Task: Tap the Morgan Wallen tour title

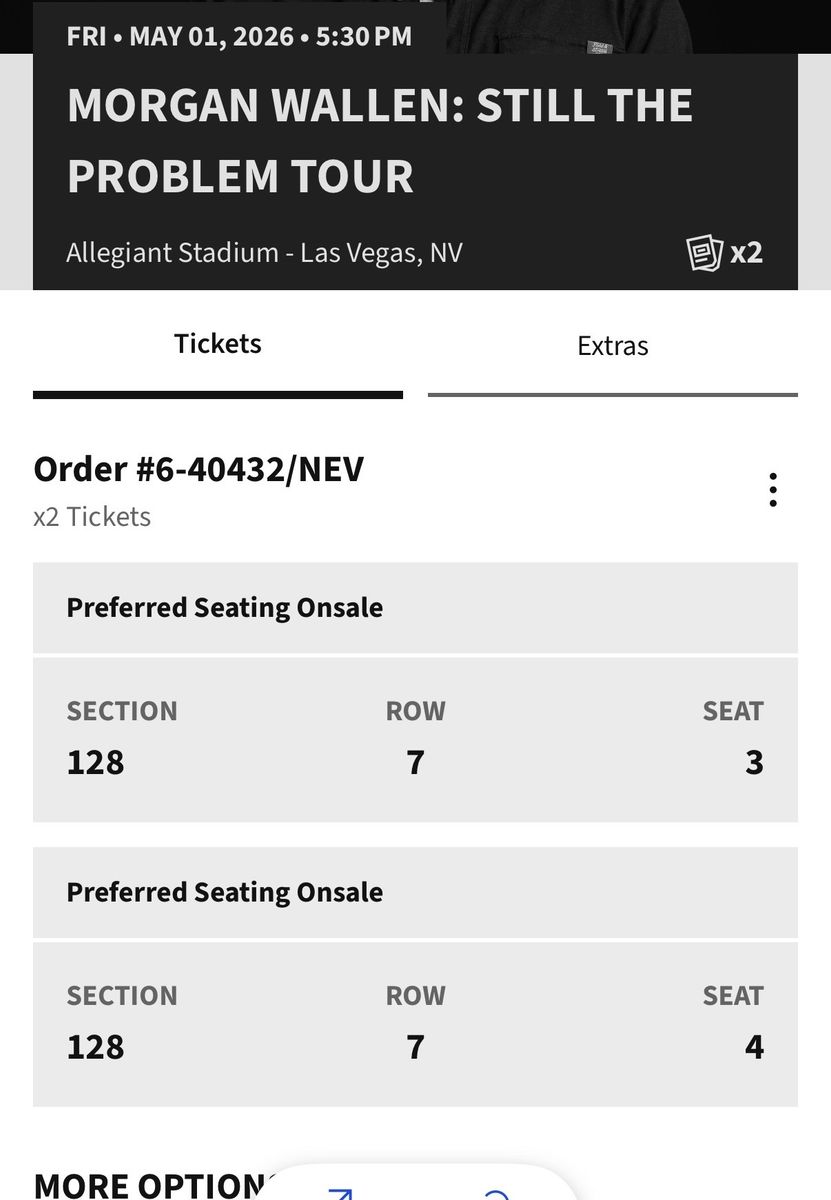Action: pyautogui.click(x=380, y=141)
